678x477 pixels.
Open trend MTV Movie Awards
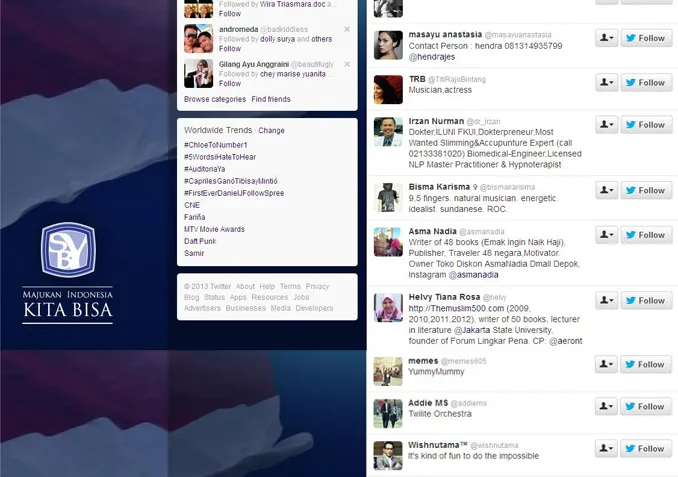click(214, 229)
